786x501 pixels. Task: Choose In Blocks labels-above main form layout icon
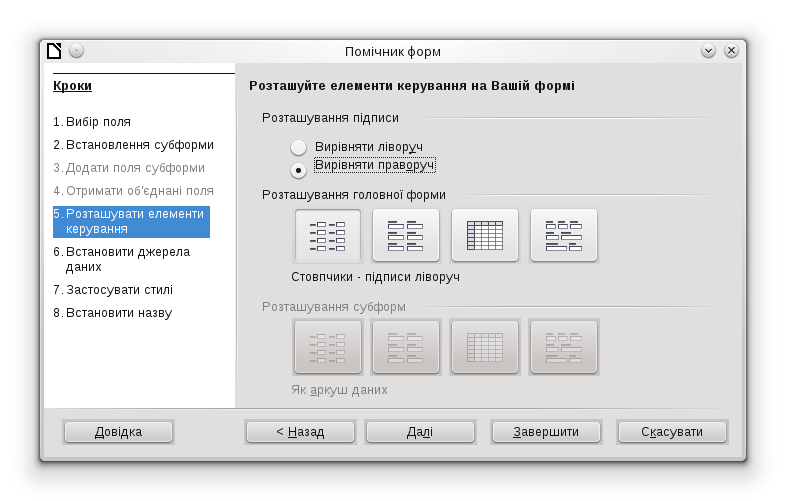(564, 235)
